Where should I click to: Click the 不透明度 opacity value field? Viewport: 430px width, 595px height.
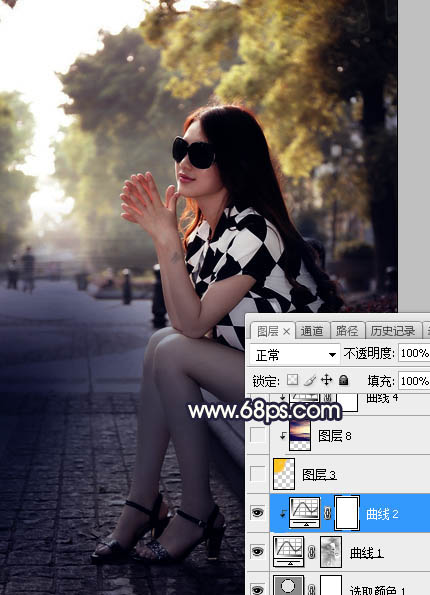click(x=414, y=353)
